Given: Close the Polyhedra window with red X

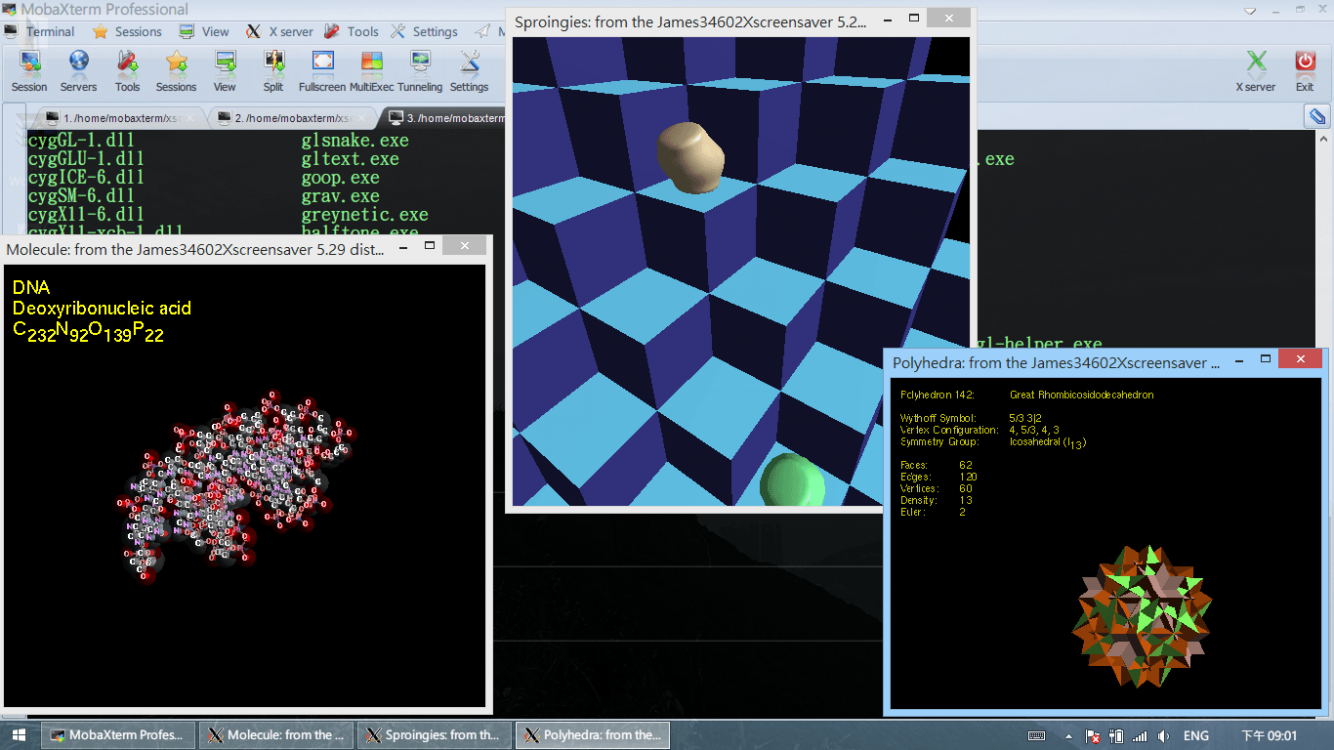Looking at the screenshot, I should [x=1300, y=359].
